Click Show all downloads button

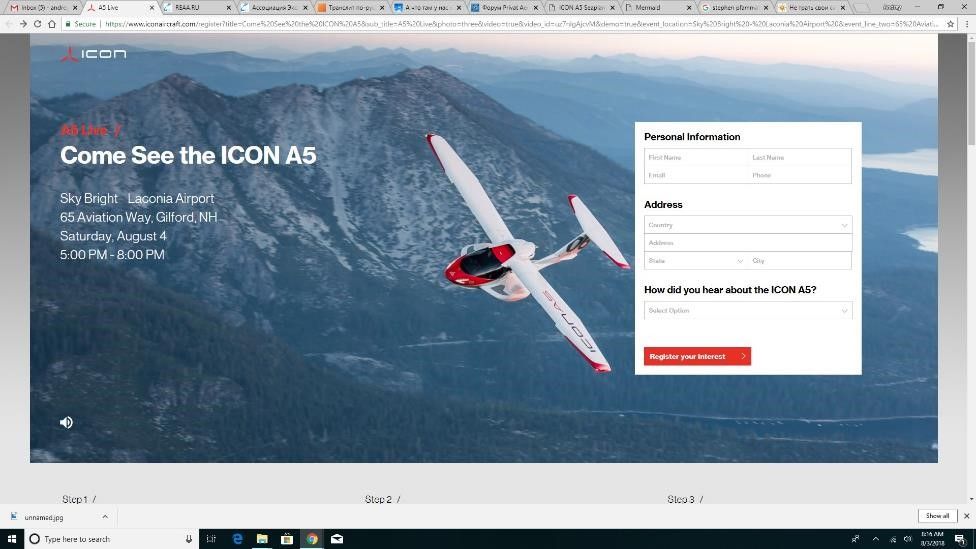(937, 516)
